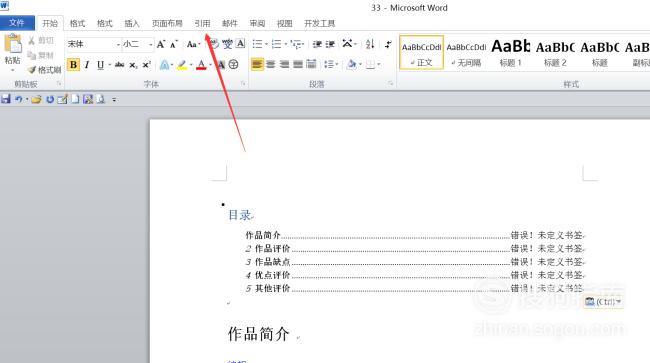
Task: Toggle Superscript formatting
Action: click(x=146, y=65)
